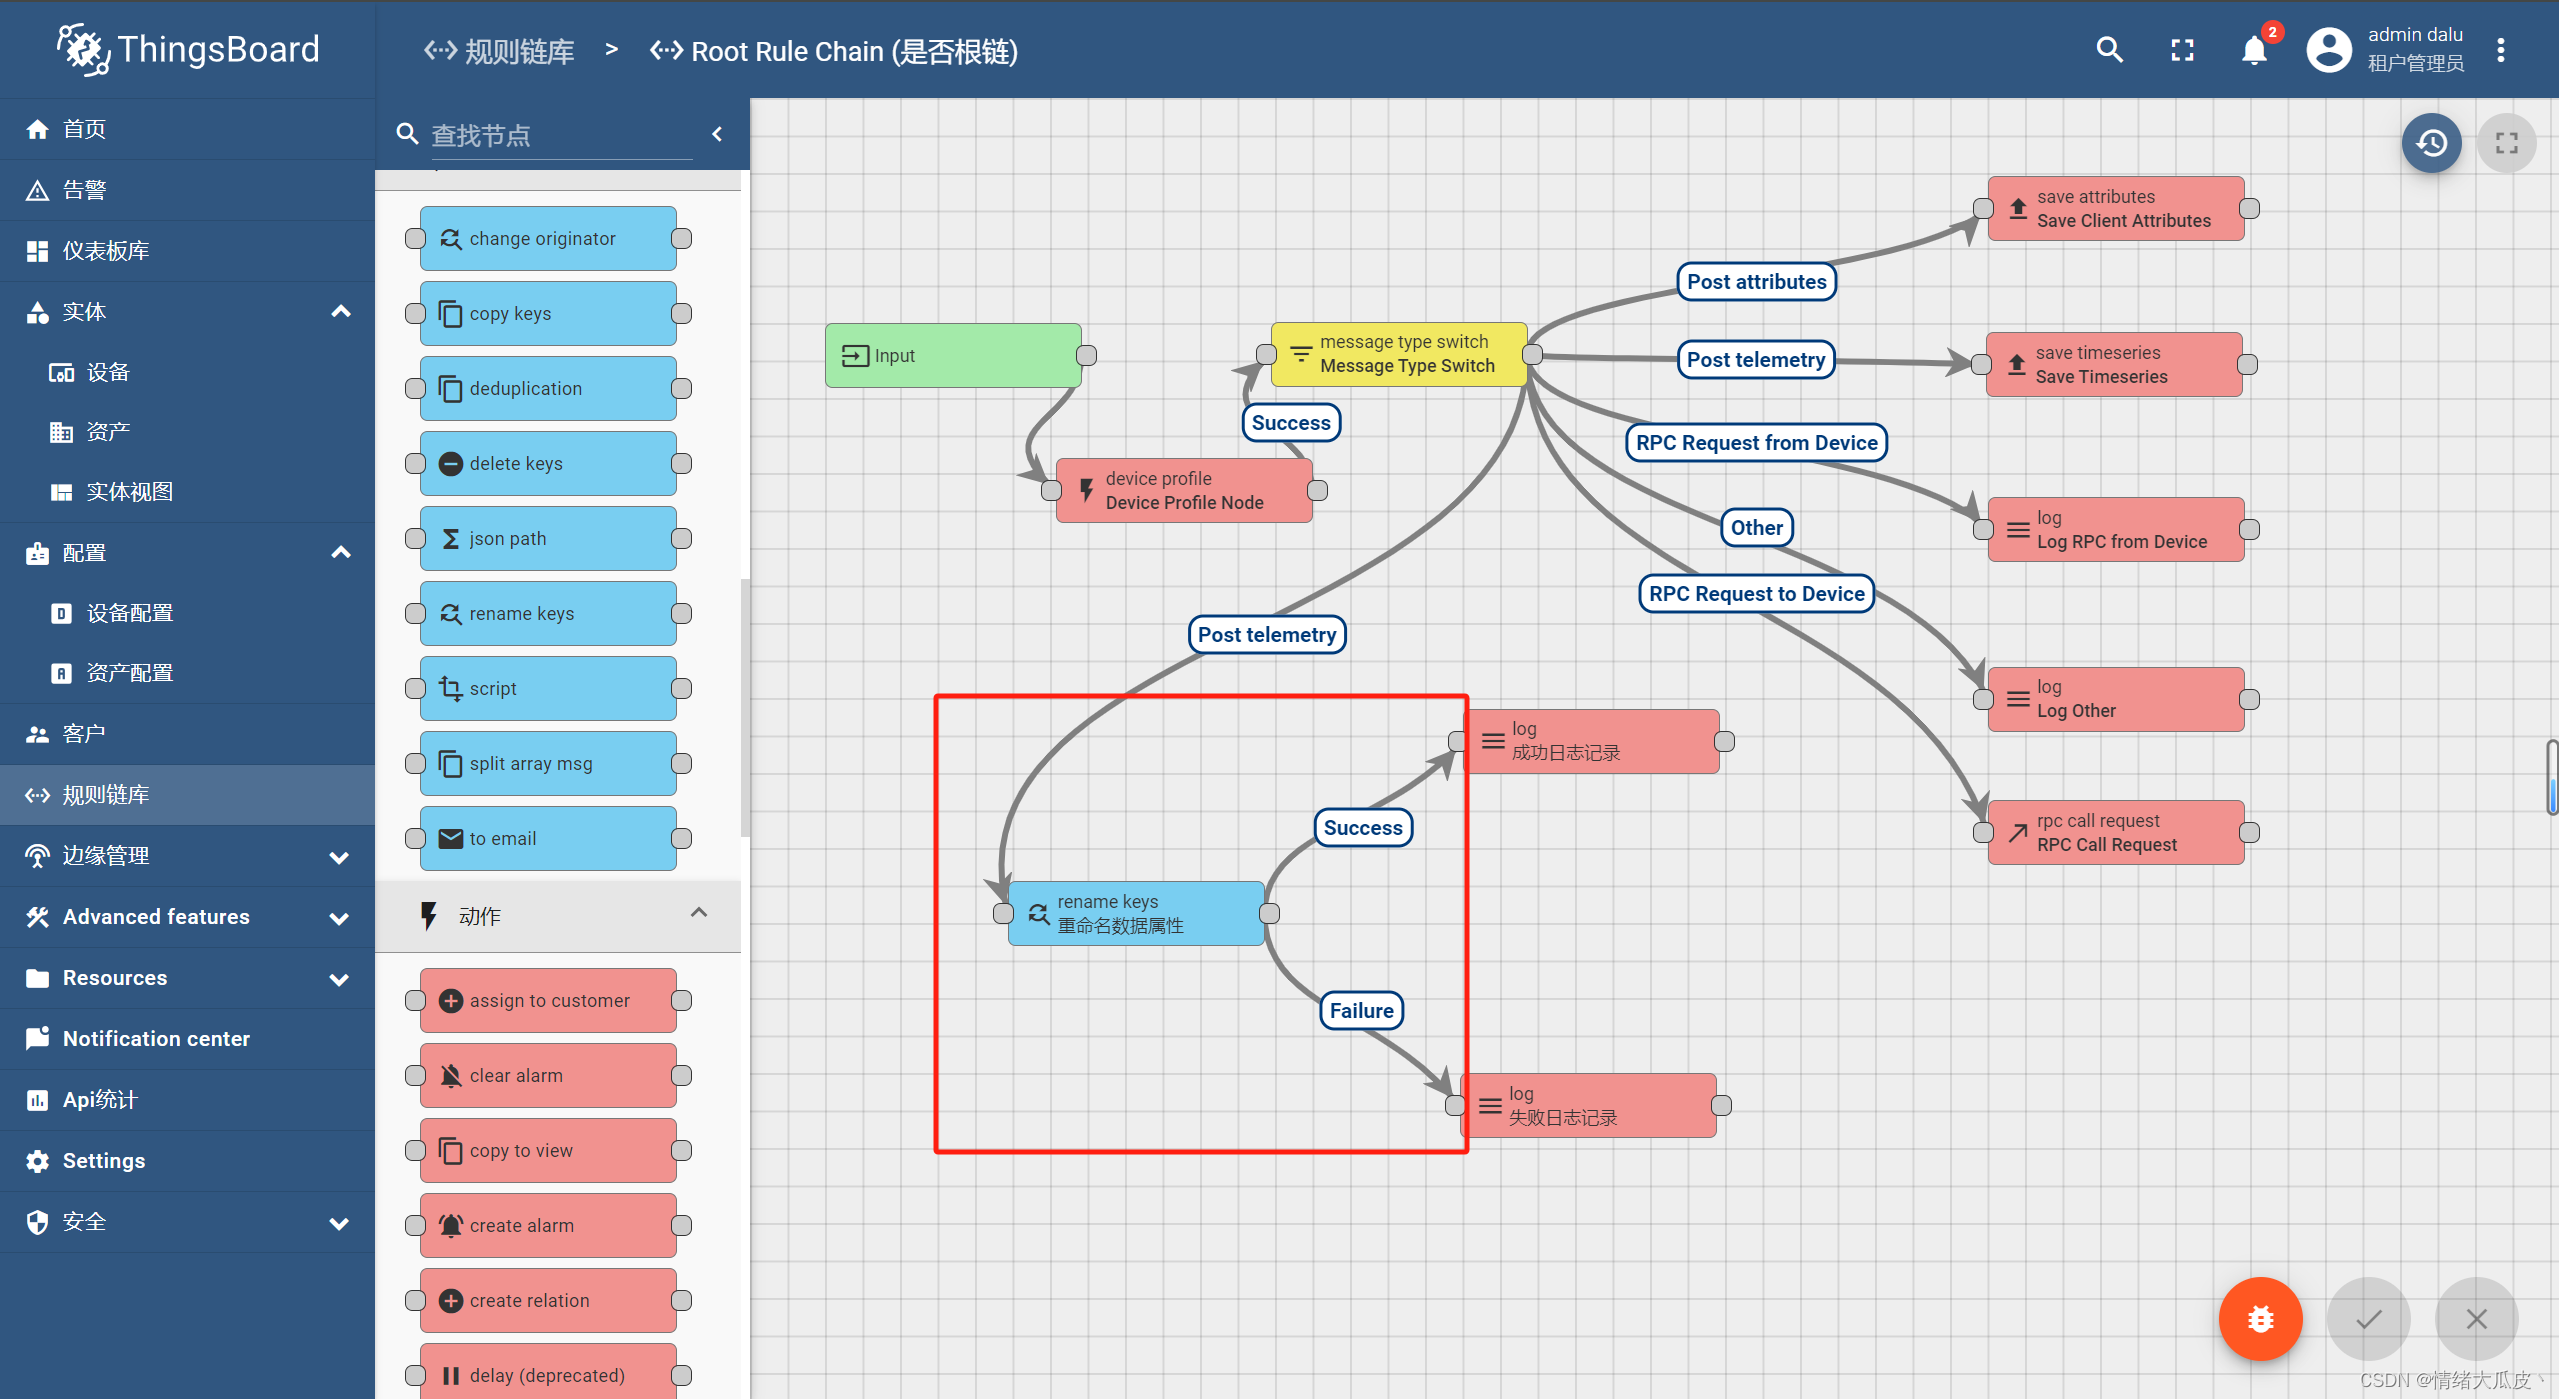2559x1399 pixels.
Task: Select the 重命名数据属性 rename keys node
Action: coord(1136,913)
